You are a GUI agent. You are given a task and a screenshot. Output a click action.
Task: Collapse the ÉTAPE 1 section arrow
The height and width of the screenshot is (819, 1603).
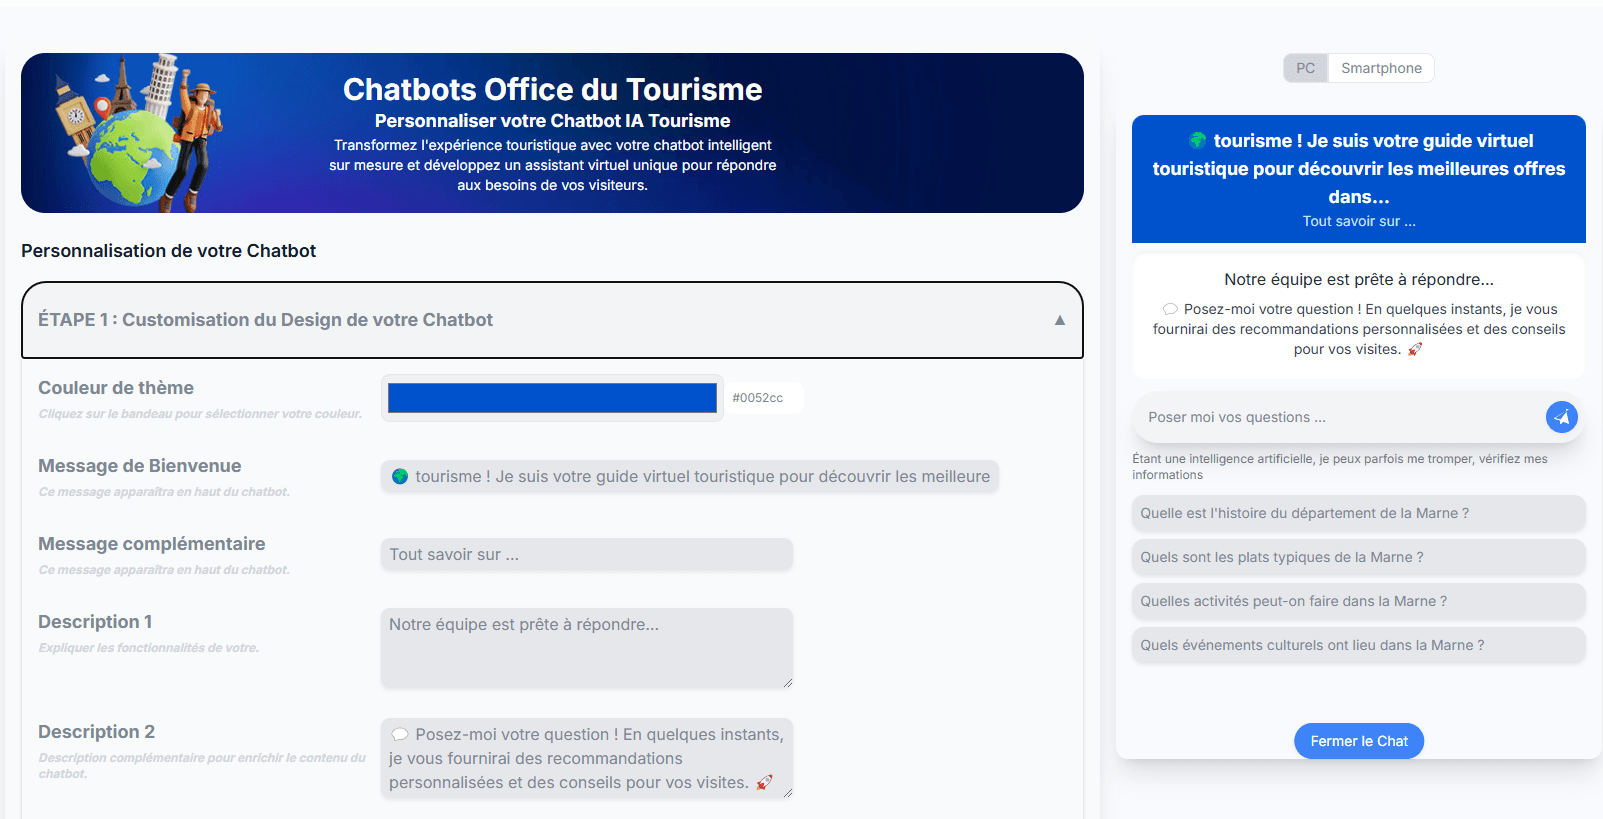(1059, 320)
